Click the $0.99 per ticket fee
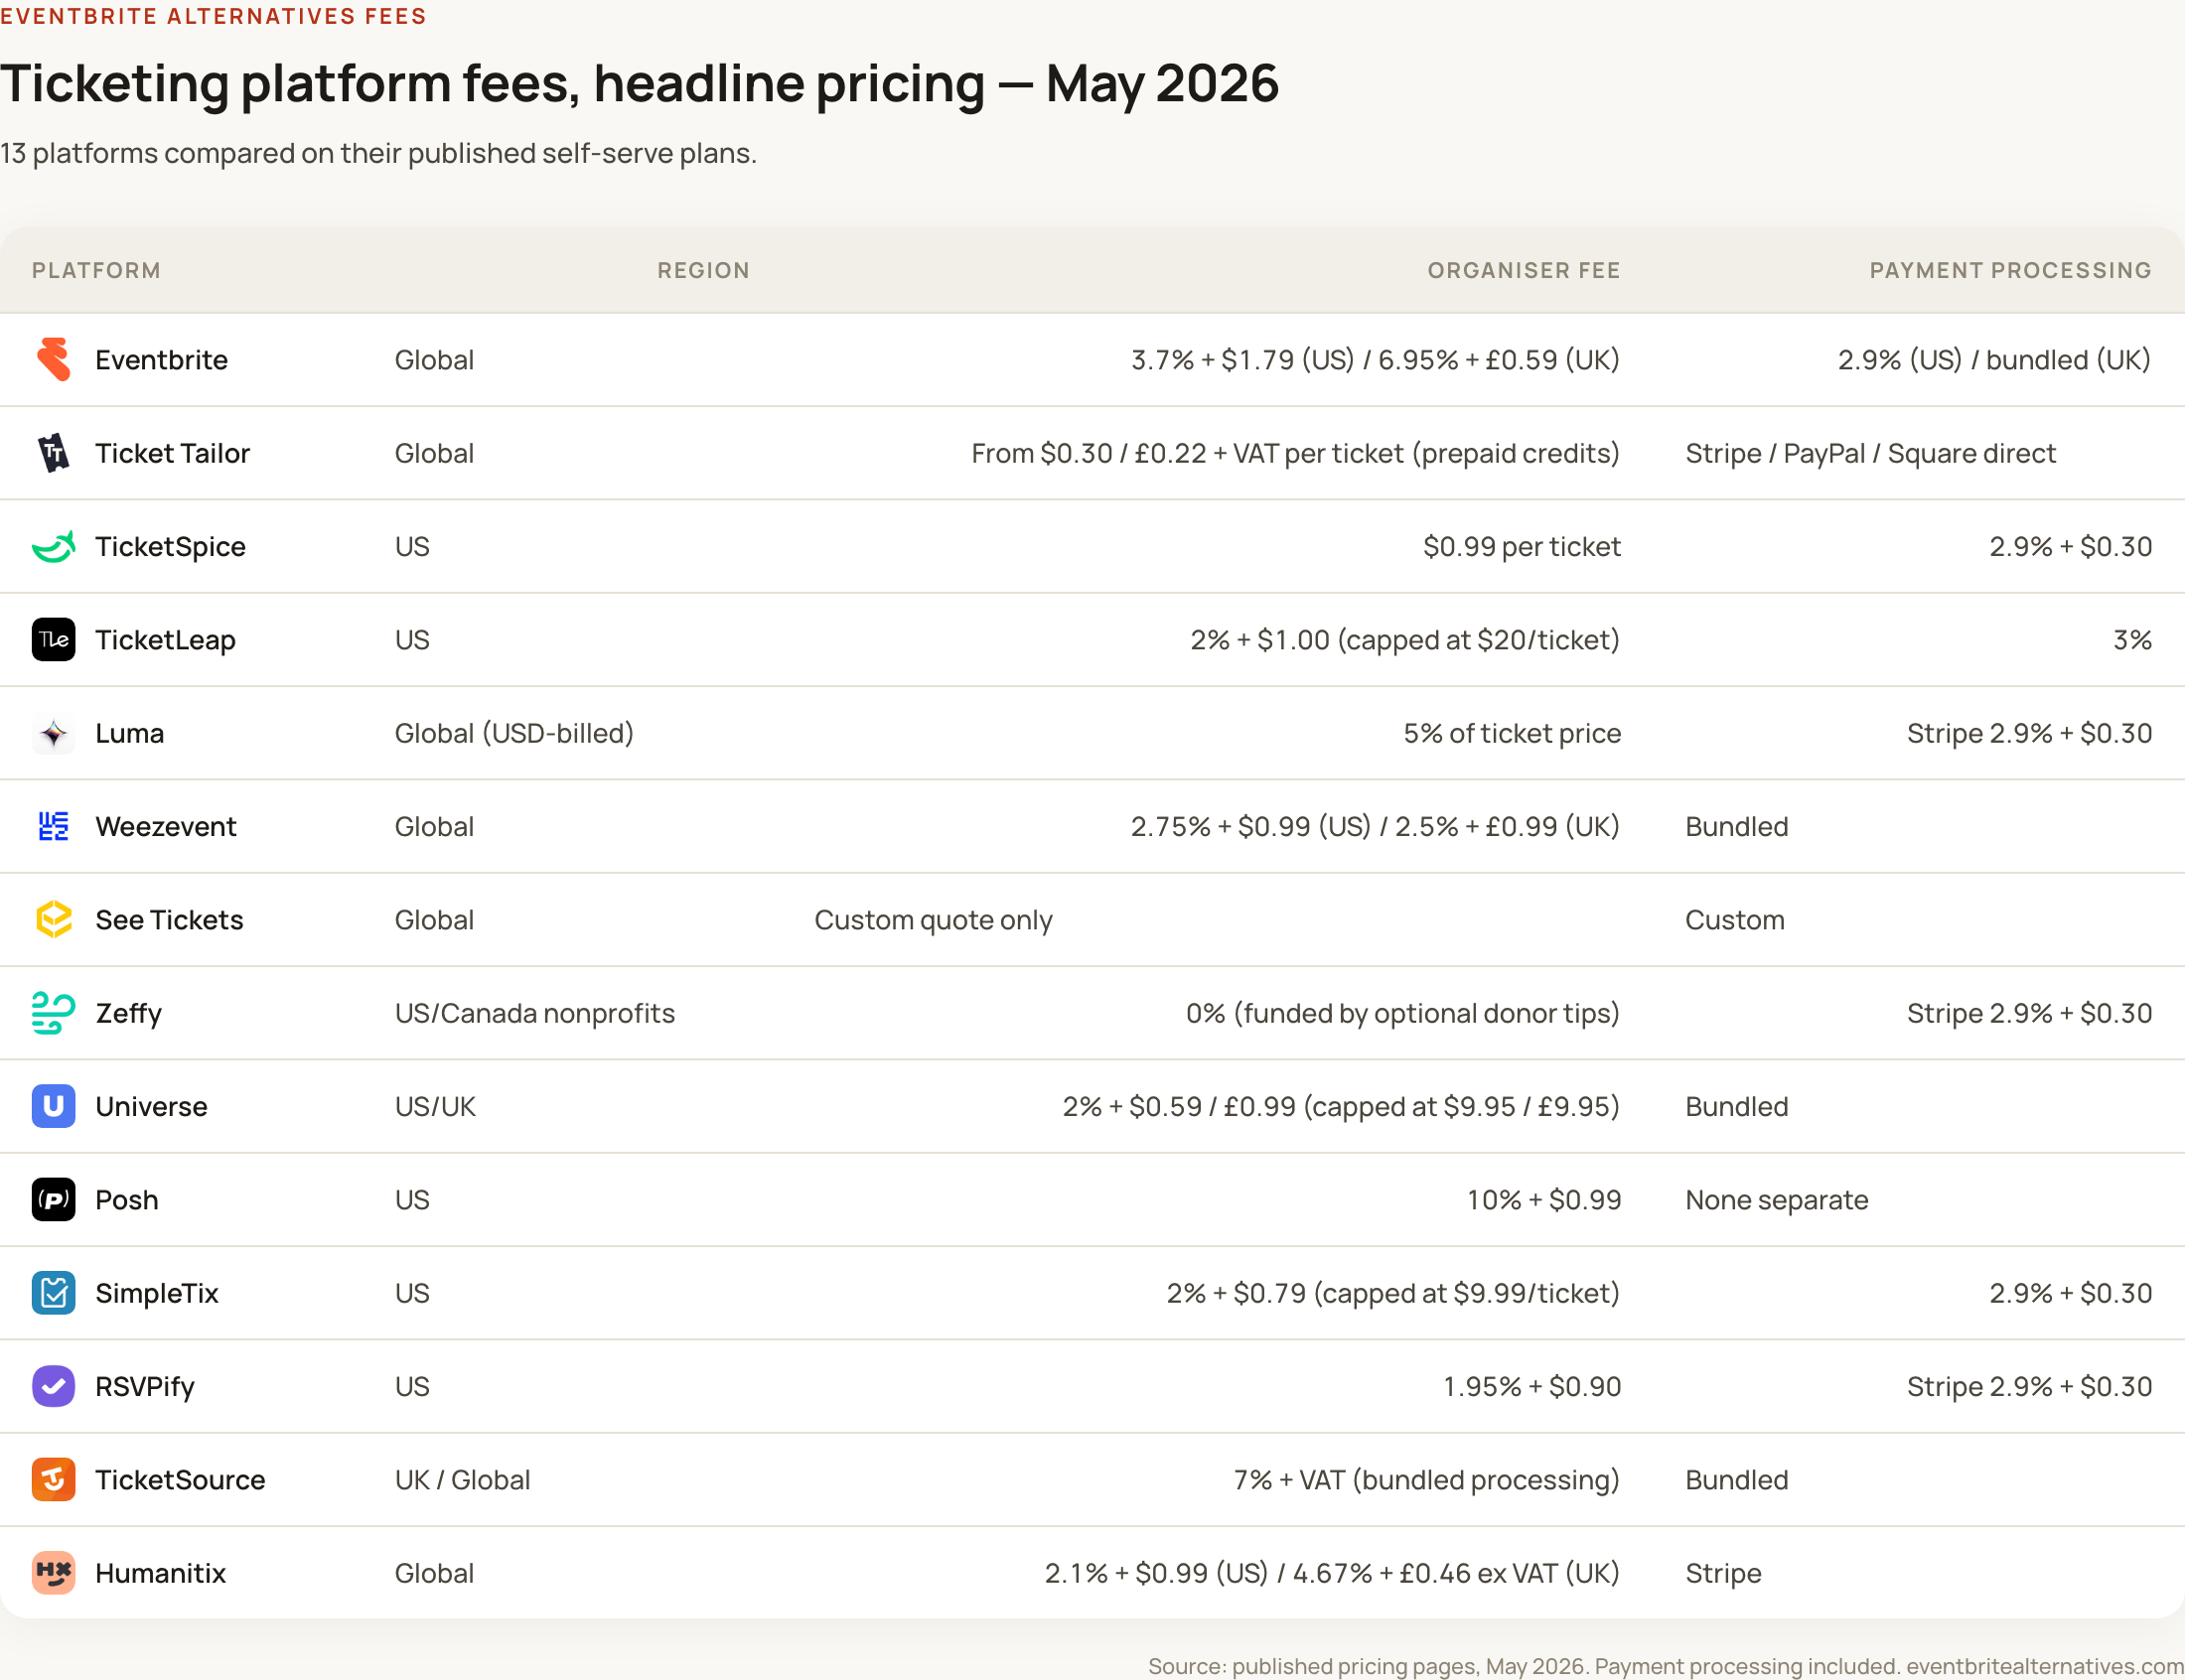 tap(1521, 547)
